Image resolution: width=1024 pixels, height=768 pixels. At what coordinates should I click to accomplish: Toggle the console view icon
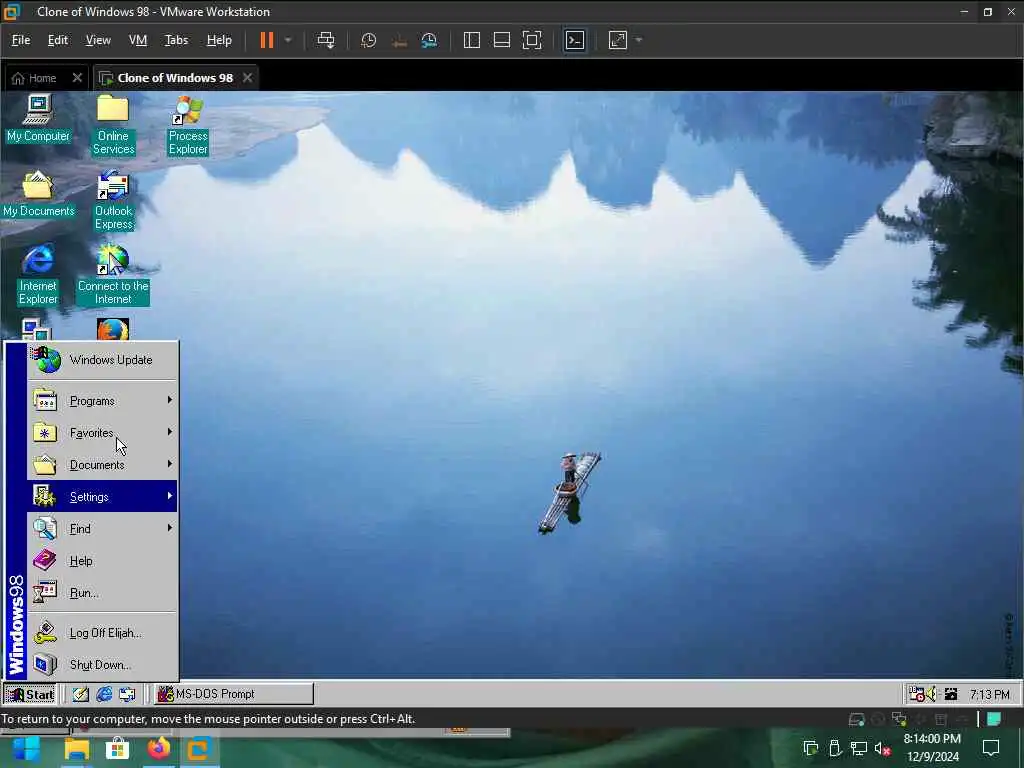(575, 40)
